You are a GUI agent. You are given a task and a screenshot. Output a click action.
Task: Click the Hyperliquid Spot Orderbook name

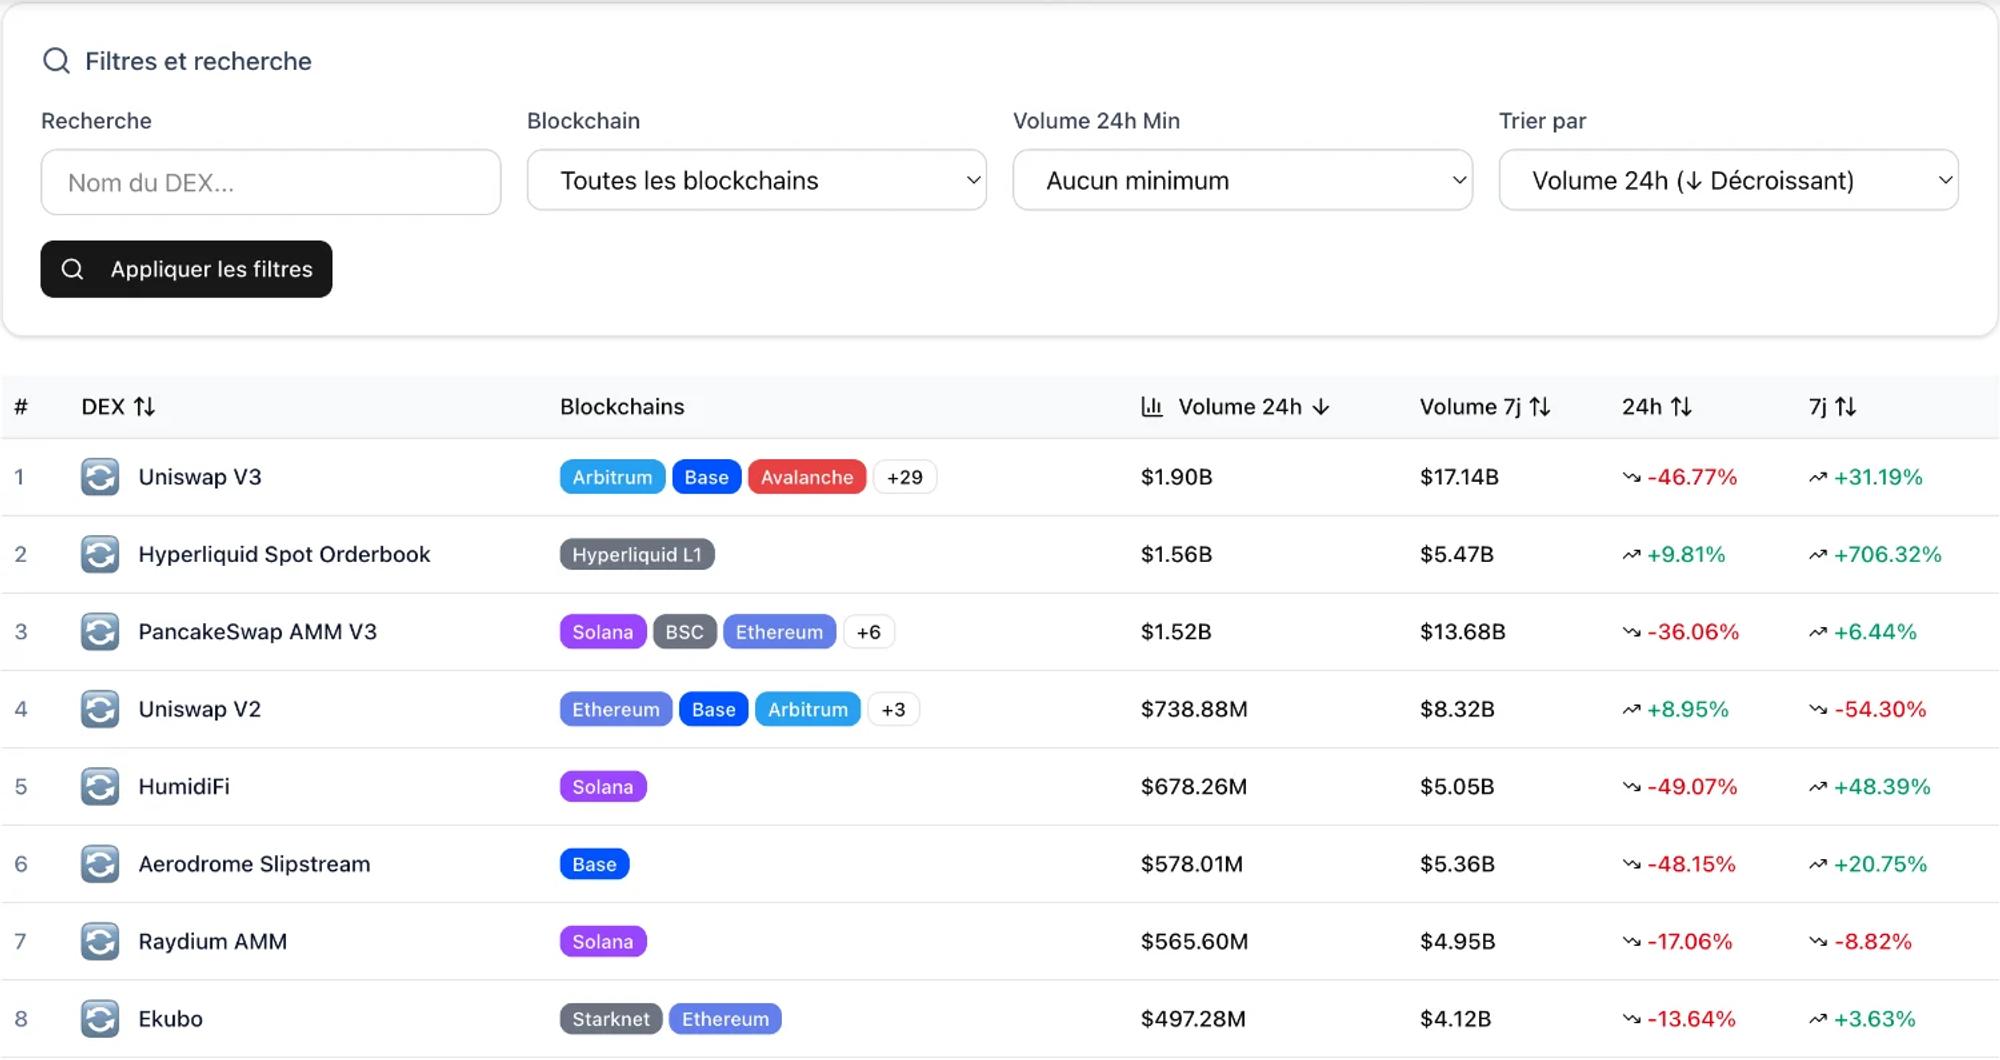[284, 554]
